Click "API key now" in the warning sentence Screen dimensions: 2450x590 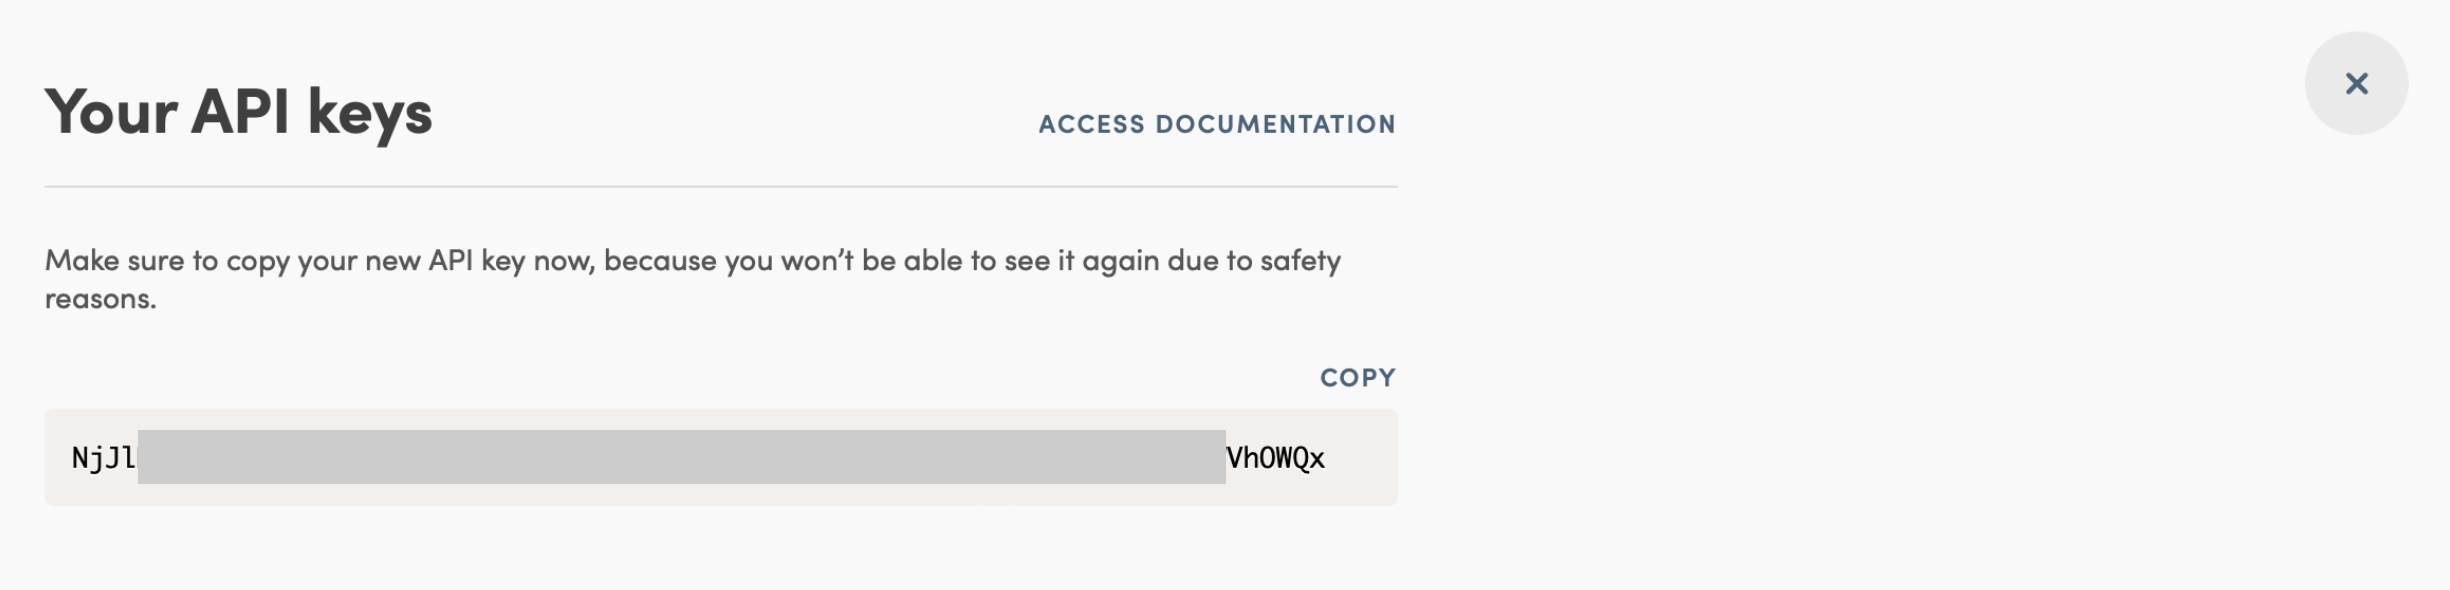pyautogui.click(x=510, y=261)
